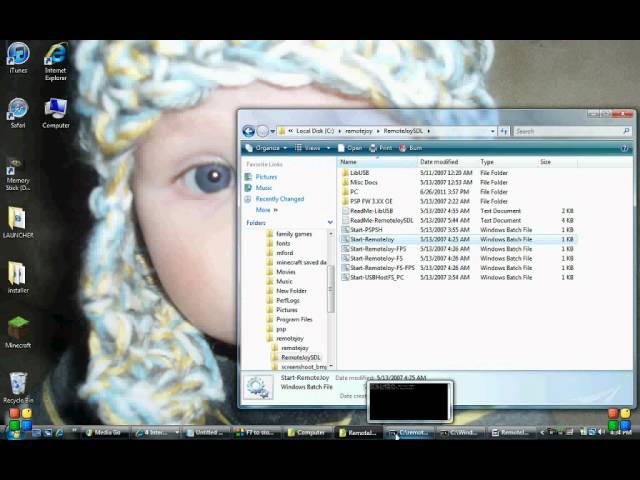Viewport: 640px width, 480px height.
Task: Open Recently Changed favorite link
Action: [274, 199]
